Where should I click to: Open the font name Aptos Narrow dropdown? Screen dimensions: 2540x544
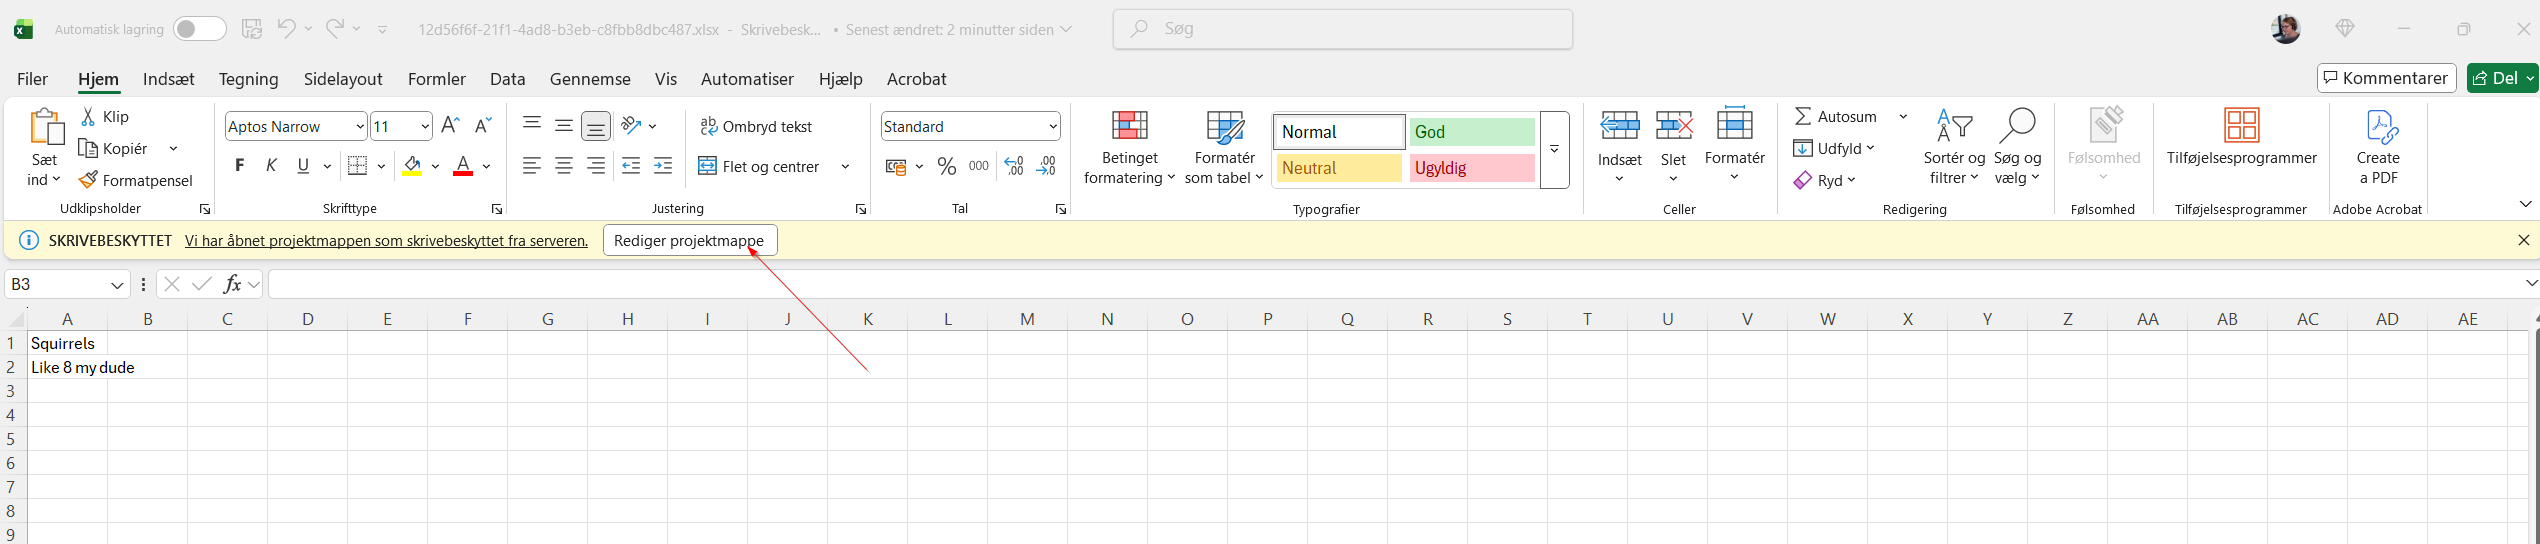point(360,127)
